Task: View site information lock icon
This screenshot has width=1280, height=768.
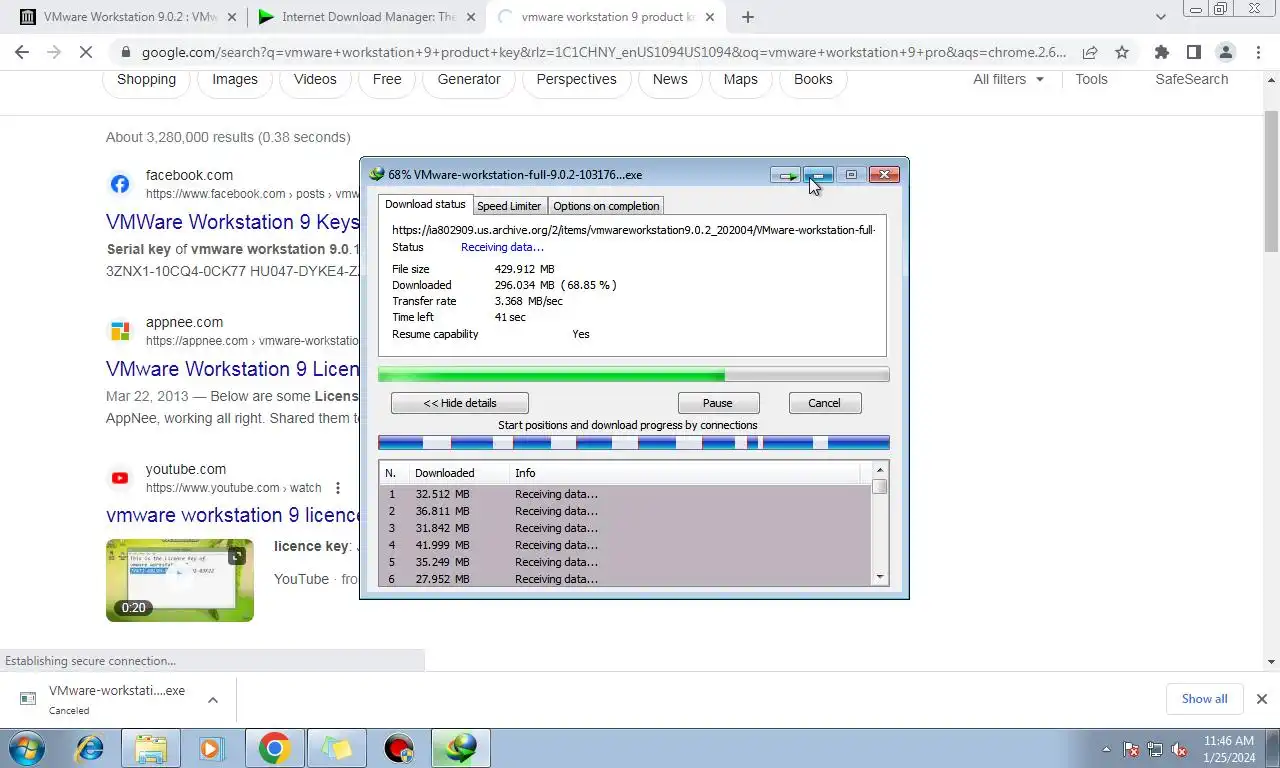Action: 125,53
